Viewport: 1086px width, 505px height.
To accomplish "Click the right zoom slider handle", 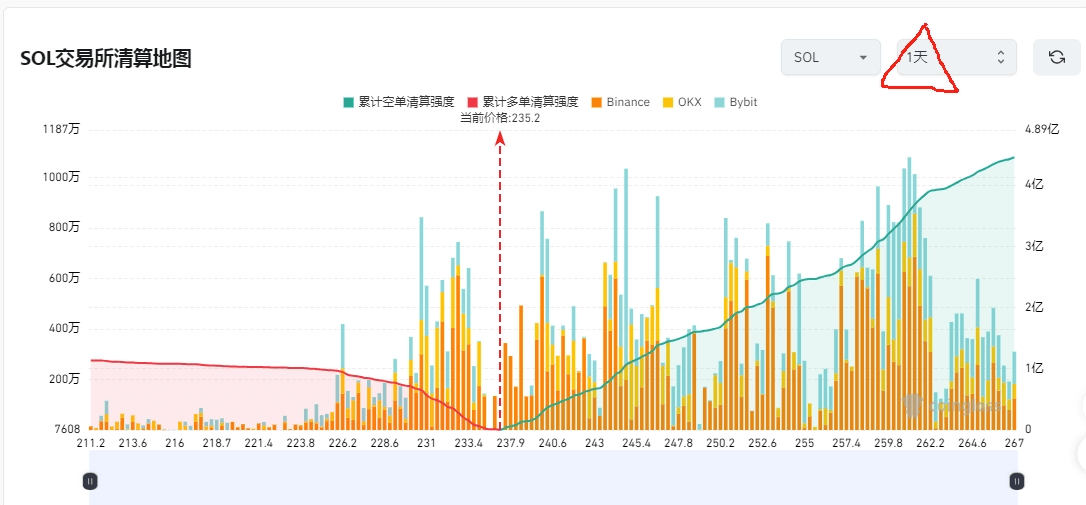I will coord(1017,481).
